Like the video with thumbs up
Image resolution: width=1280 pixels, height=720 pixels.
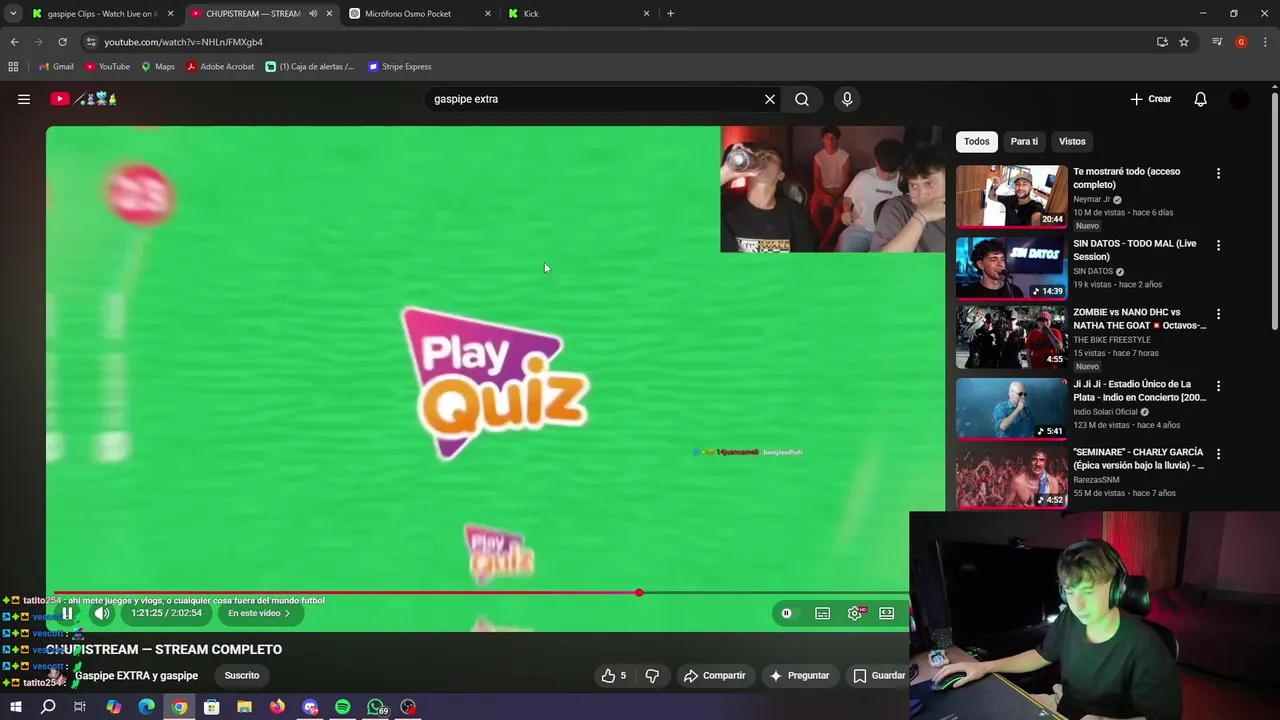coord(614,676)
